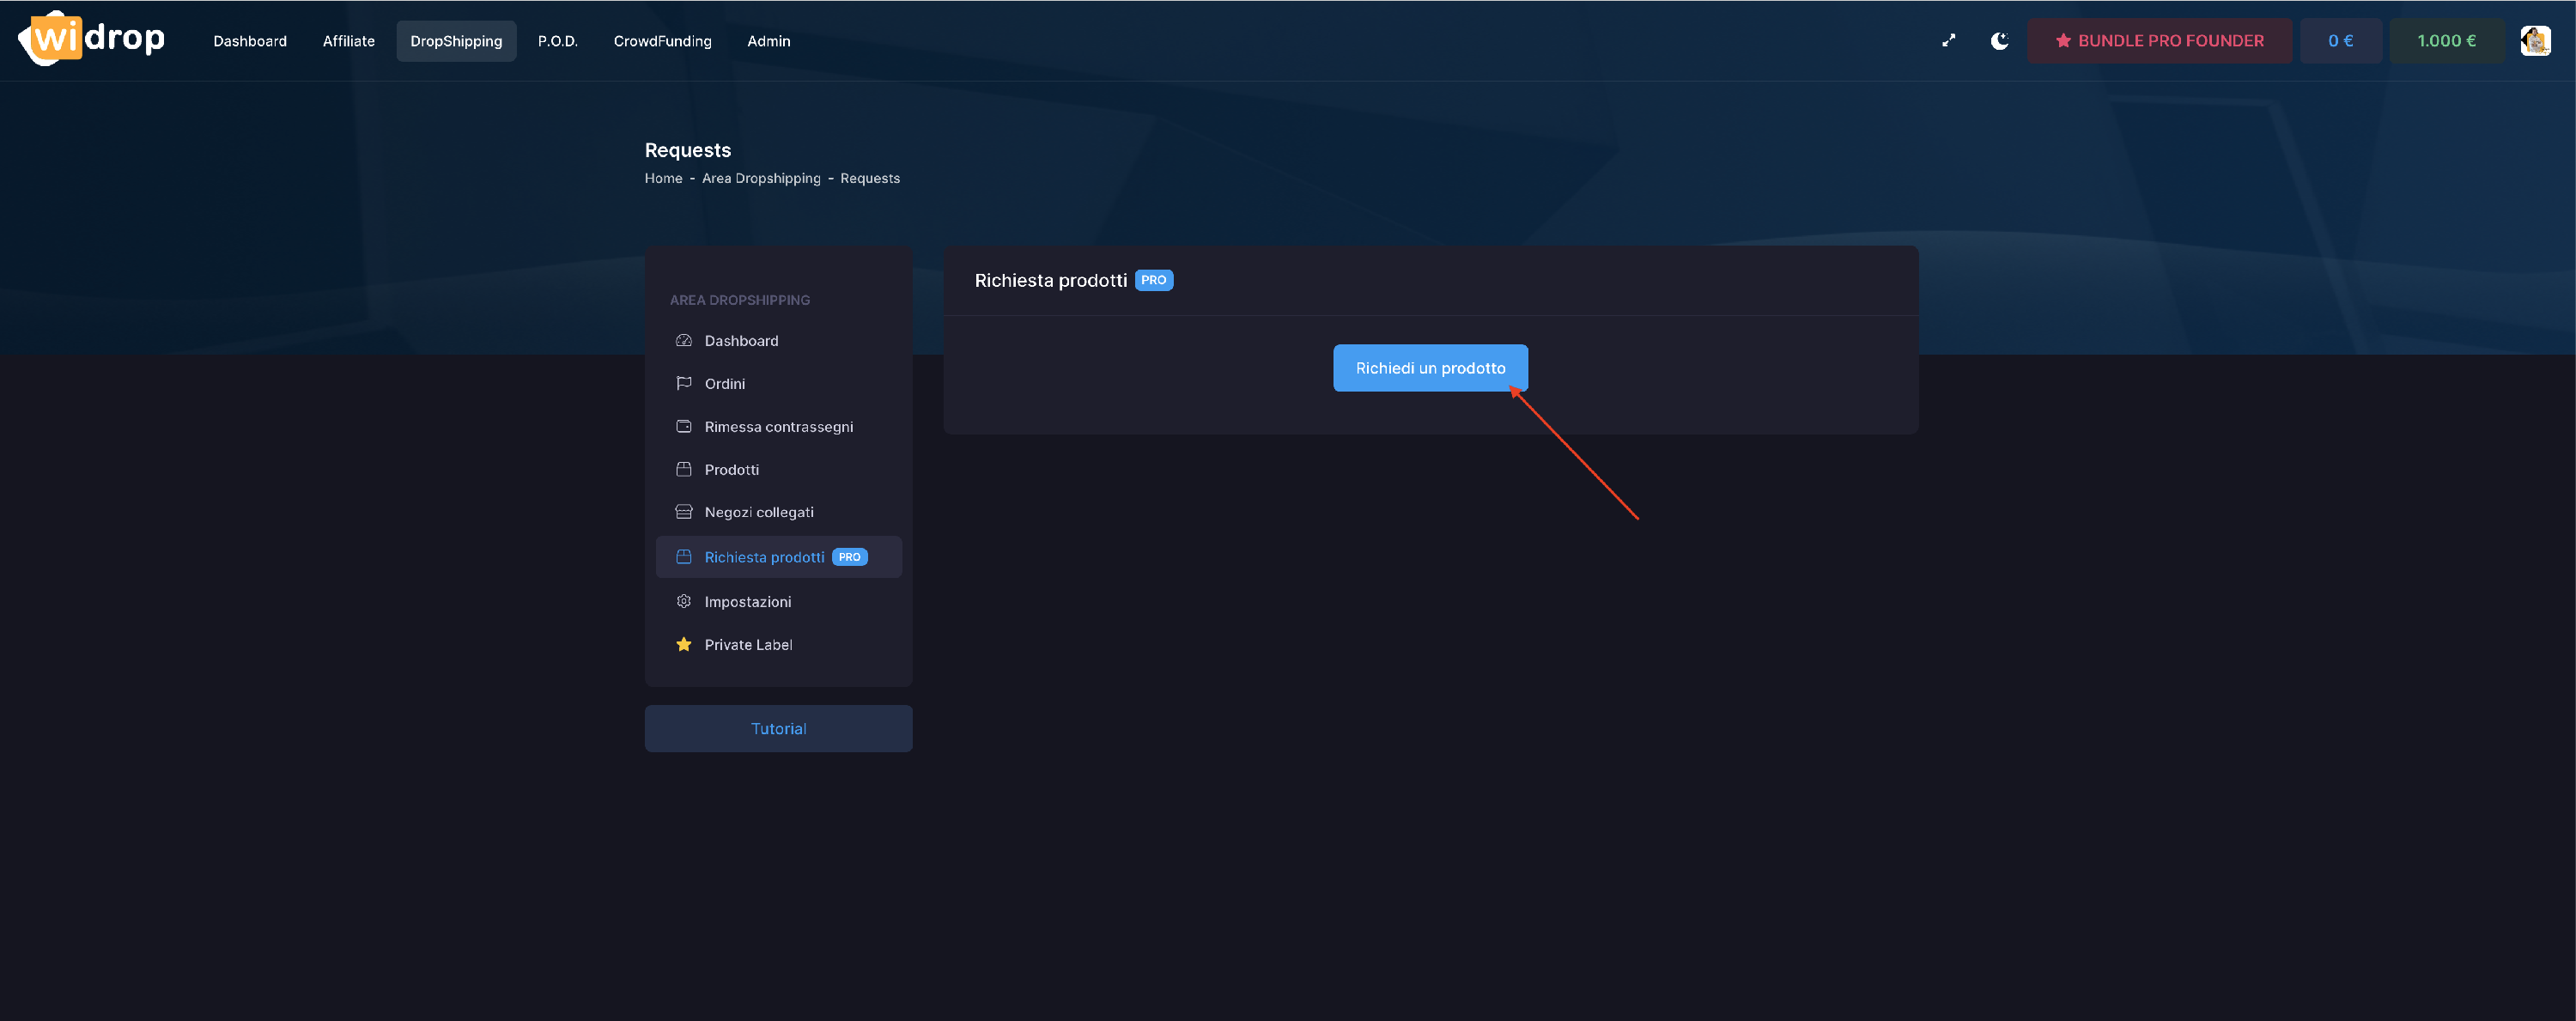This screenshot has height=1021, width=2576.
Task: Open the DropShipping top menu
Action: 456,41
